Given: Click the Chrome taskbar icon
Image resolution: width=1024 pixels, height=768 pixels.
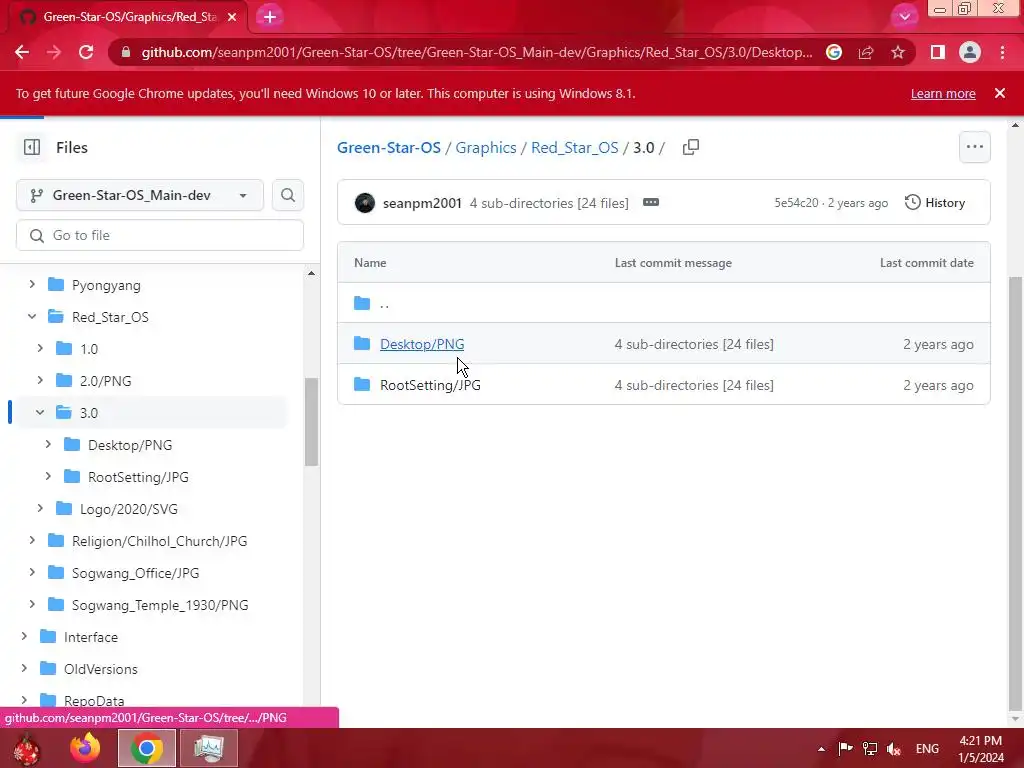Looking at the screenshot, I should (147, 748).
